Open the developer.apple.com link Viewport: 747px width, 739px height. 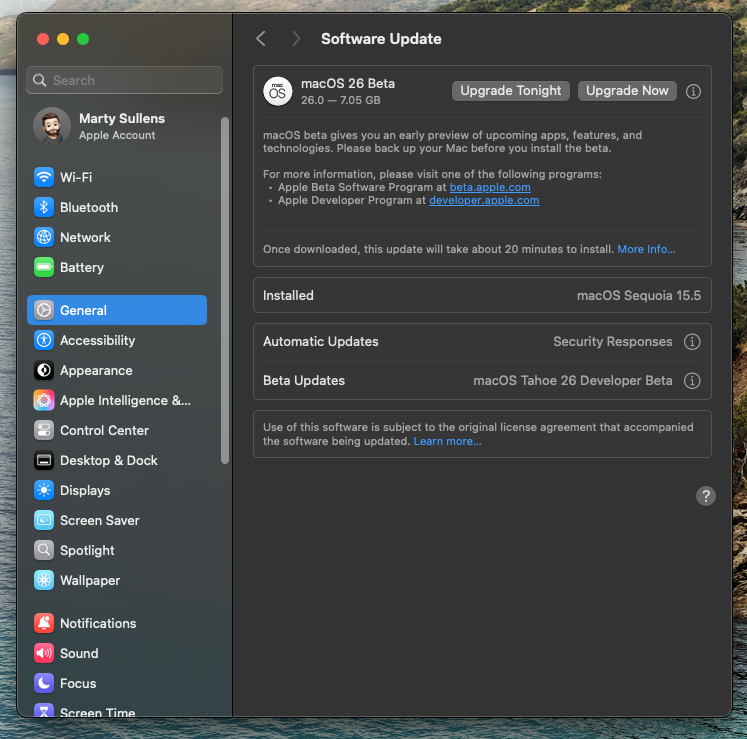[484, 200]
